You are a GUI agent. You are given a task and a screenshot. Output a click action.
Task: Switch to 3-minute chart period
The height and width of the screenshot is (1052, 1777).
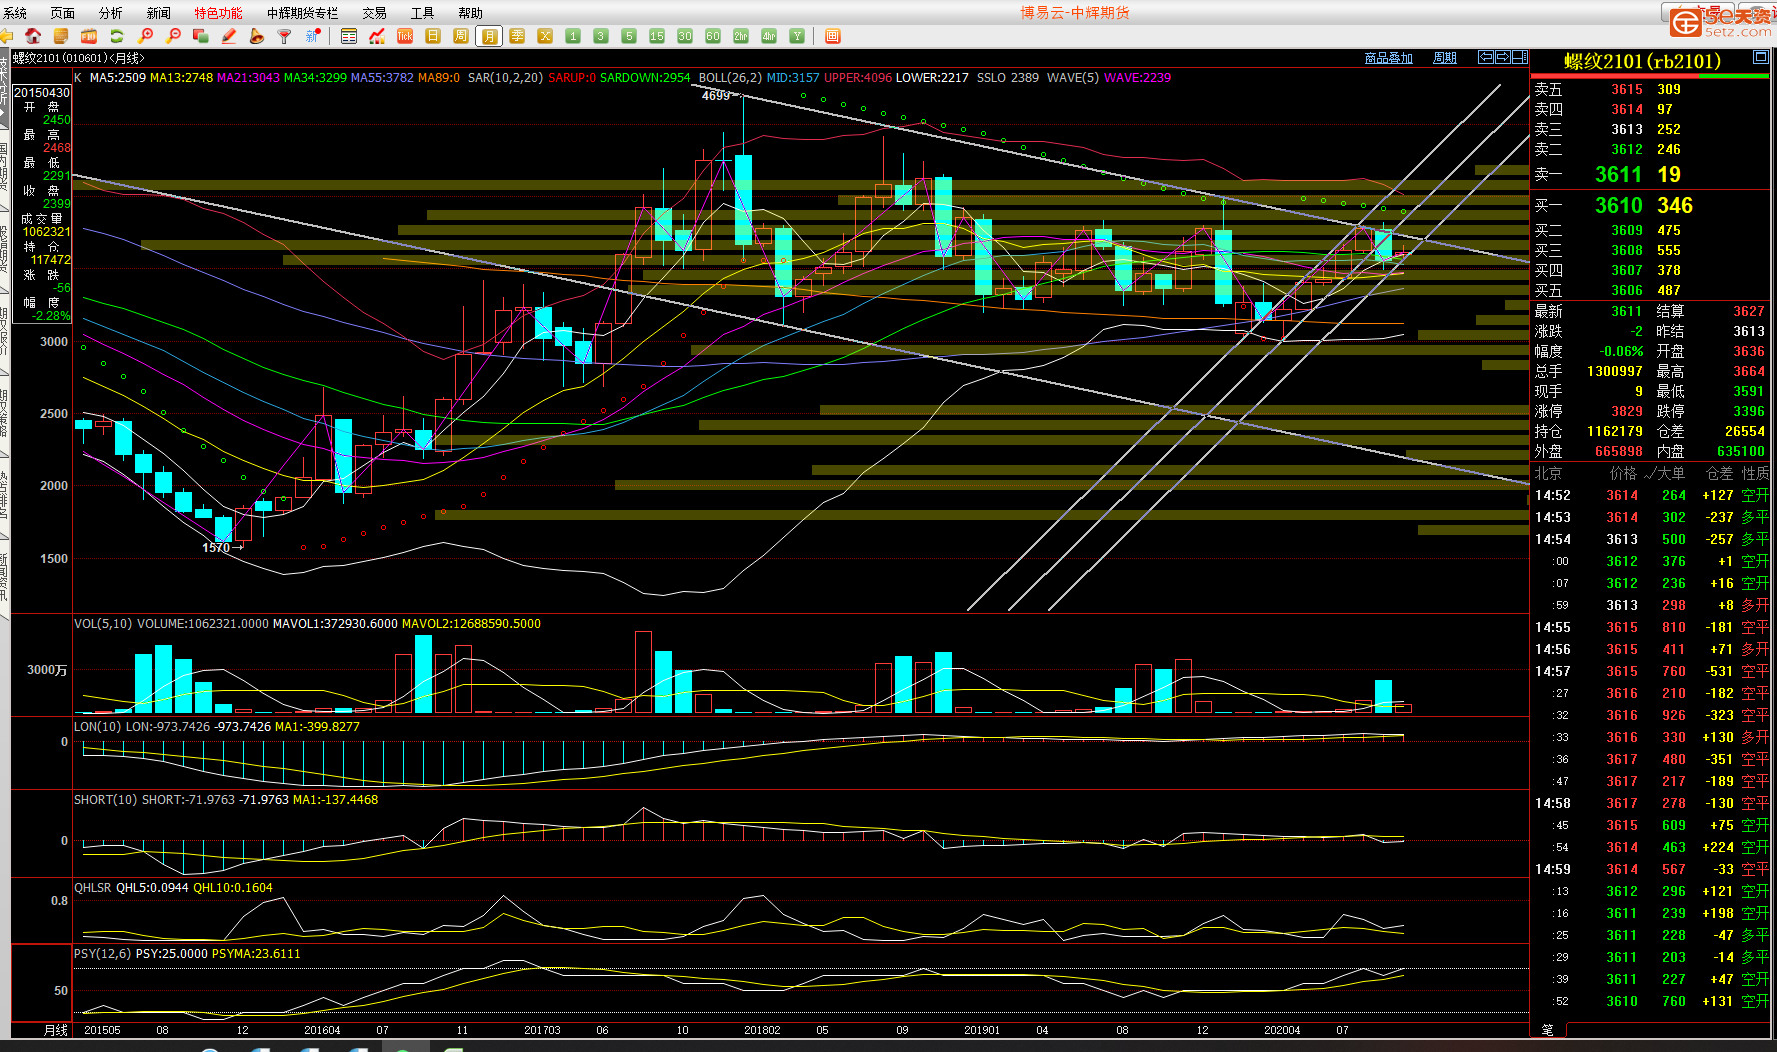tap(601, 36)
